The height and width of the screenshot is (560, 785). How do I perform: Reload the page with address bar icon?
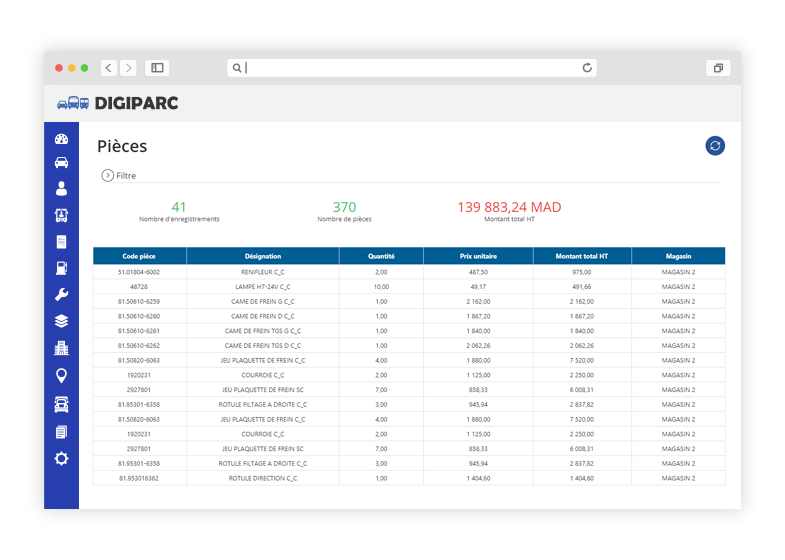tap(587, 68)
